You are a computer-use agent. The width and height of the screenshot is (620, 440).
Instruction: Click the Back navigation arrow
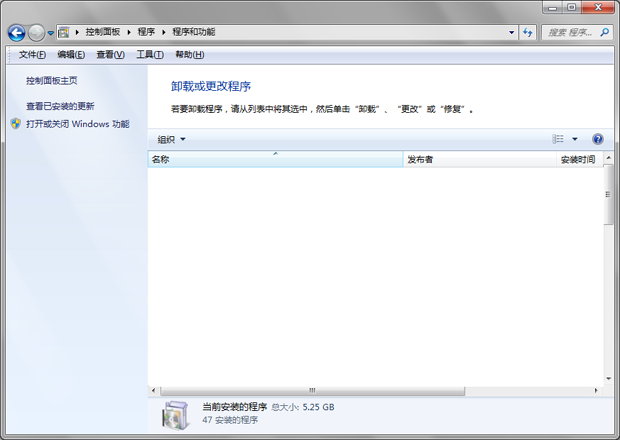pyautogui.click(x=16, y=32)
